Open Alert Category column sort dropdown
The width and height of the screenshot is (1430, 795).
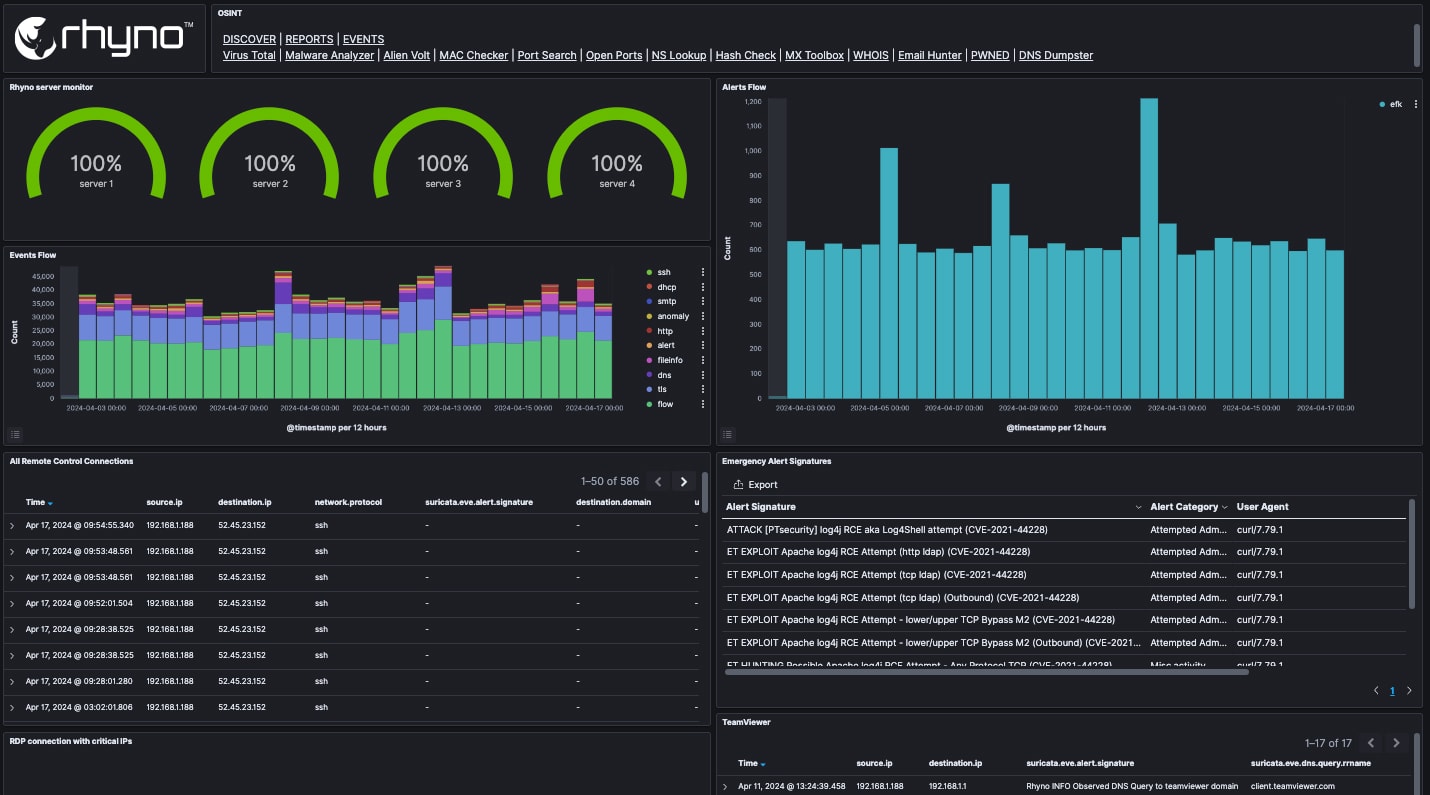[x=1225, y=507]
